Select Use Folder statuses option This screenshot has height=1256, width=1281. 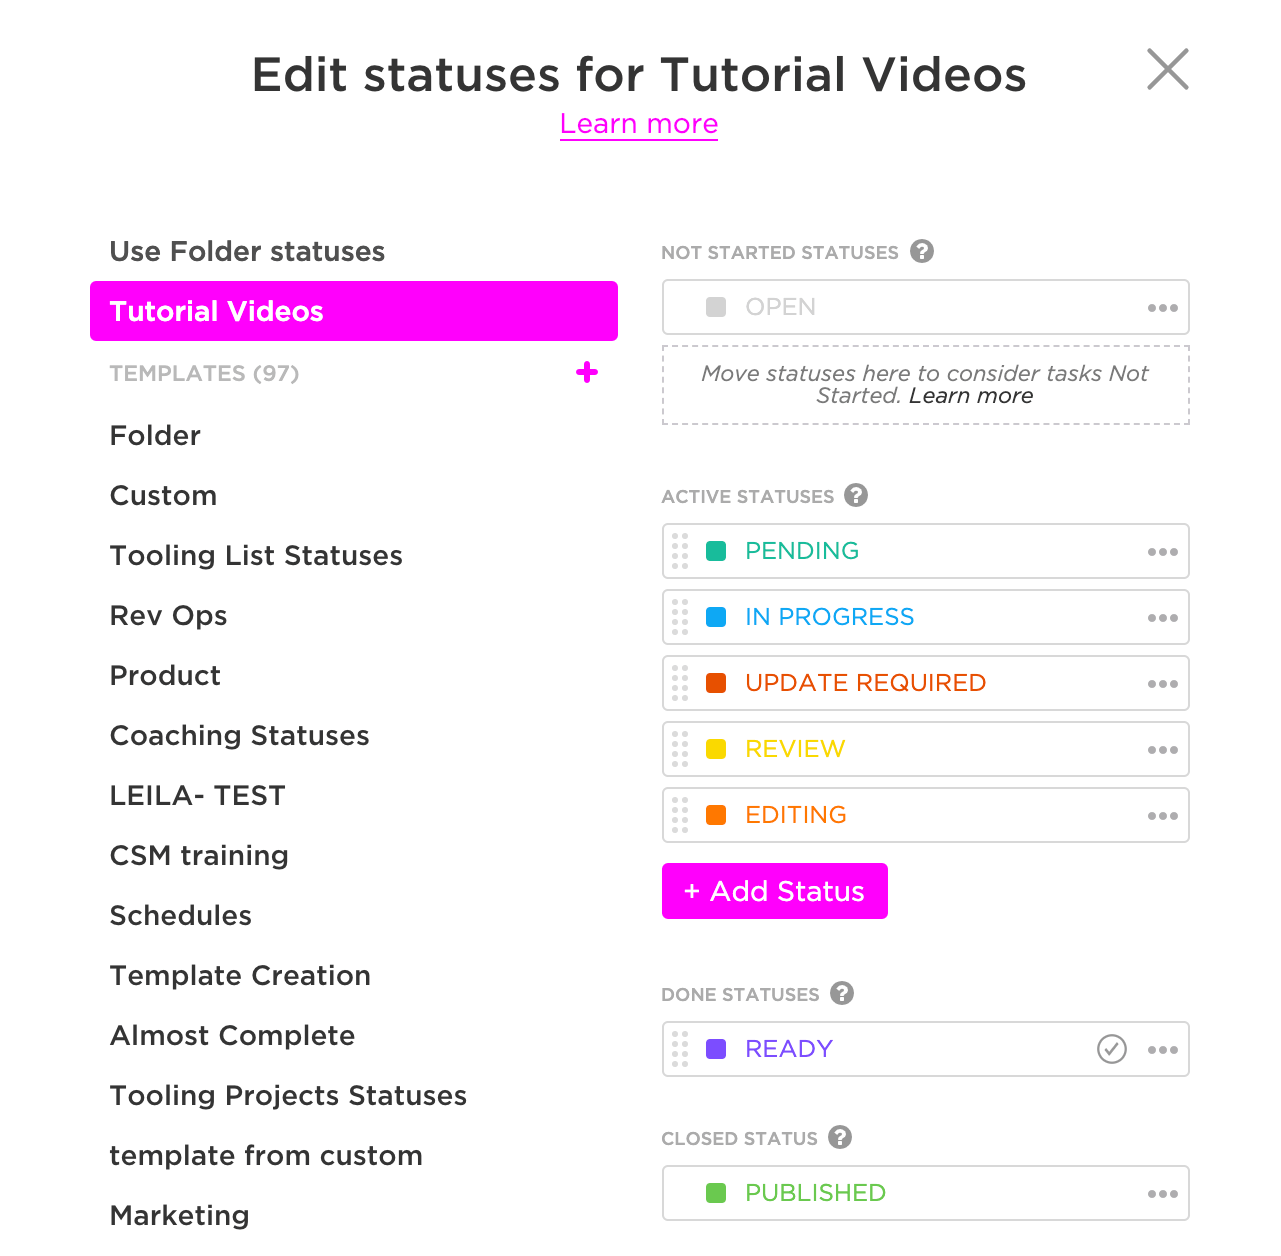coord(247,251)
